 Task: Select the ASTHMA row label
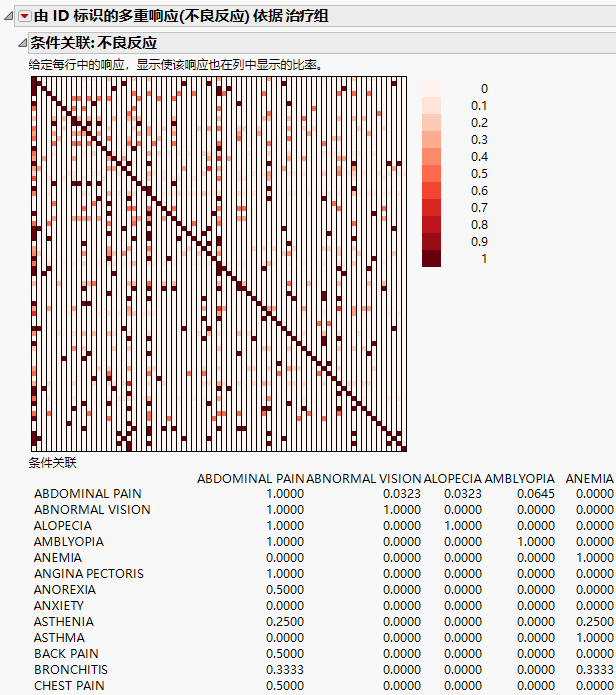coord(59,637)
